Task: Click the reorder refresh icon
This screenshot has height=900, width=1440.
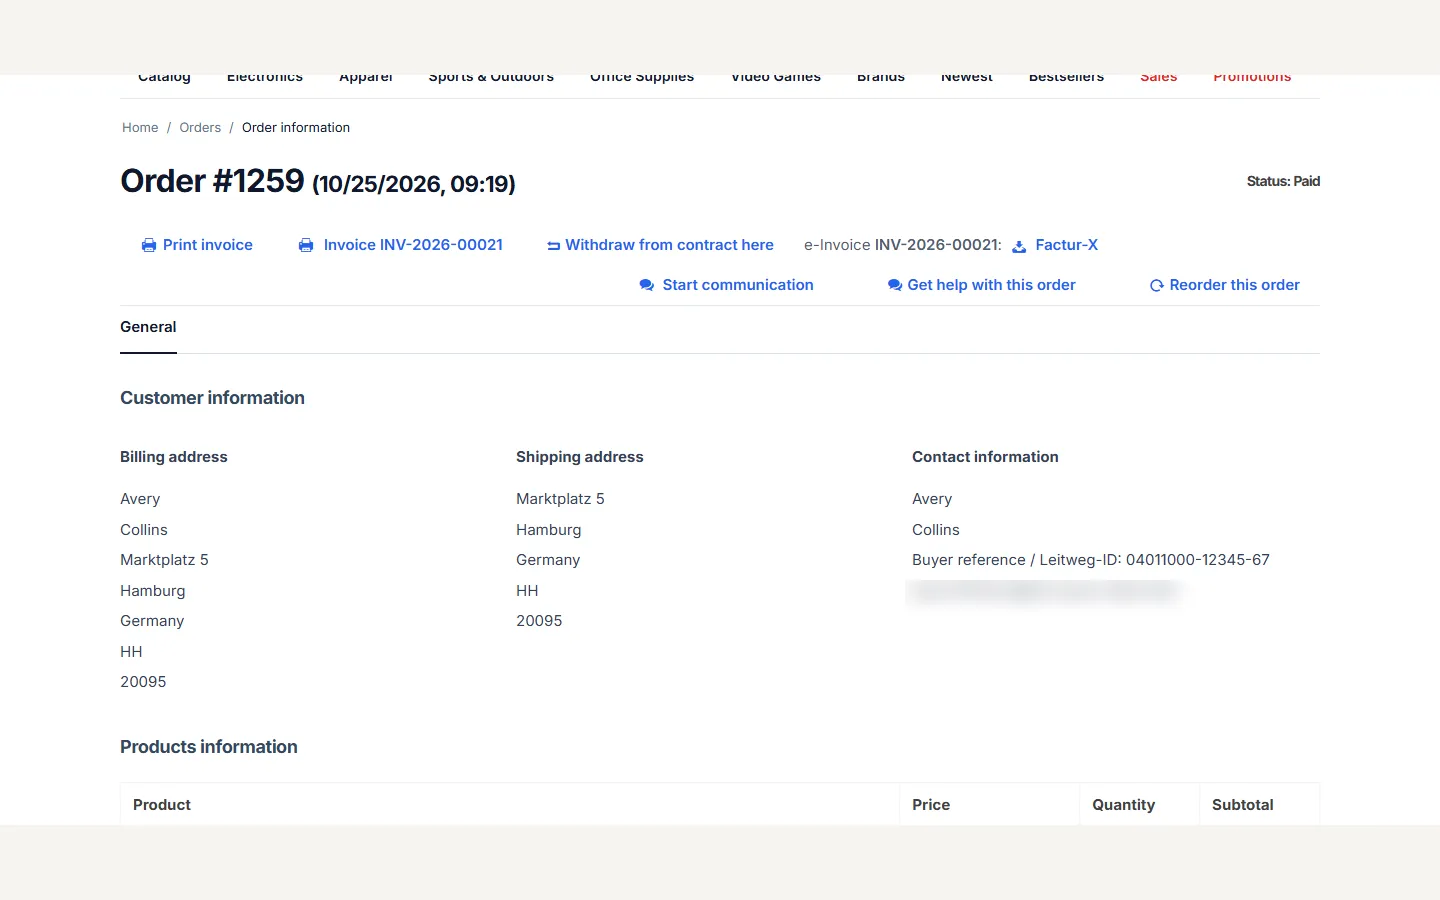Action: click(x=1157, y=286)
